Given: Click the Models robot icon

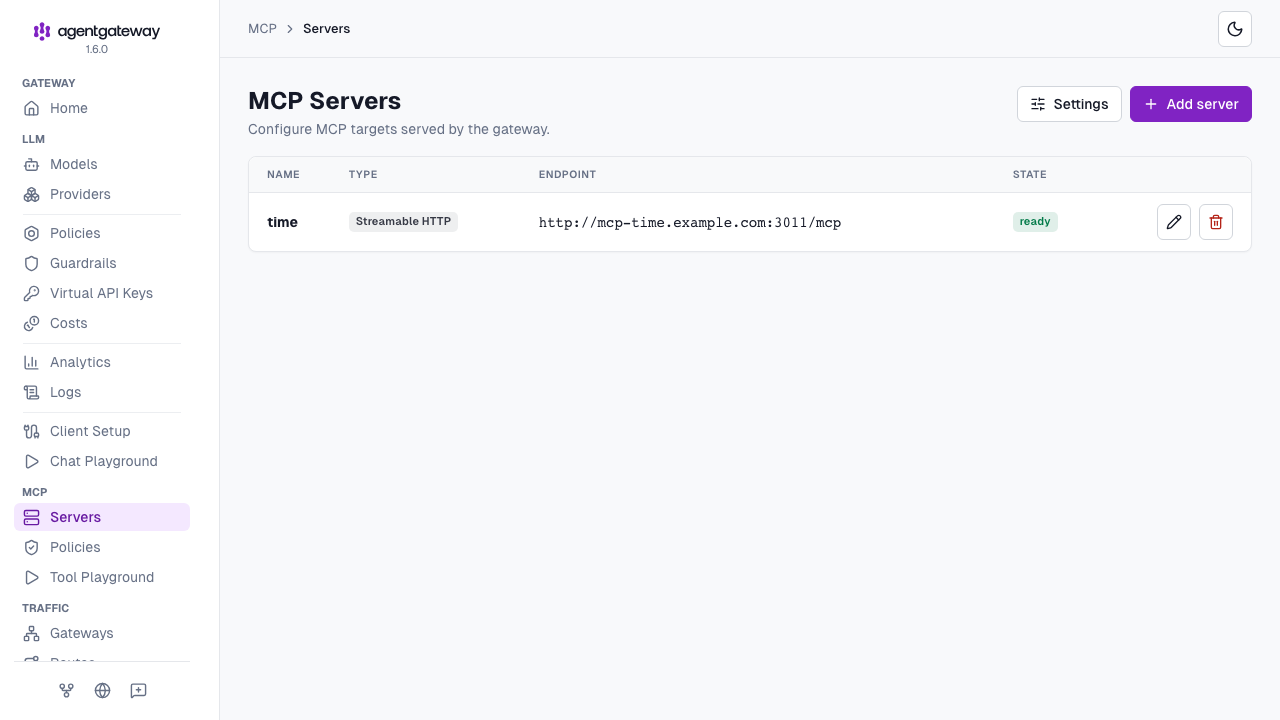Looking at the screenshot, I should [x=32, y=164].
